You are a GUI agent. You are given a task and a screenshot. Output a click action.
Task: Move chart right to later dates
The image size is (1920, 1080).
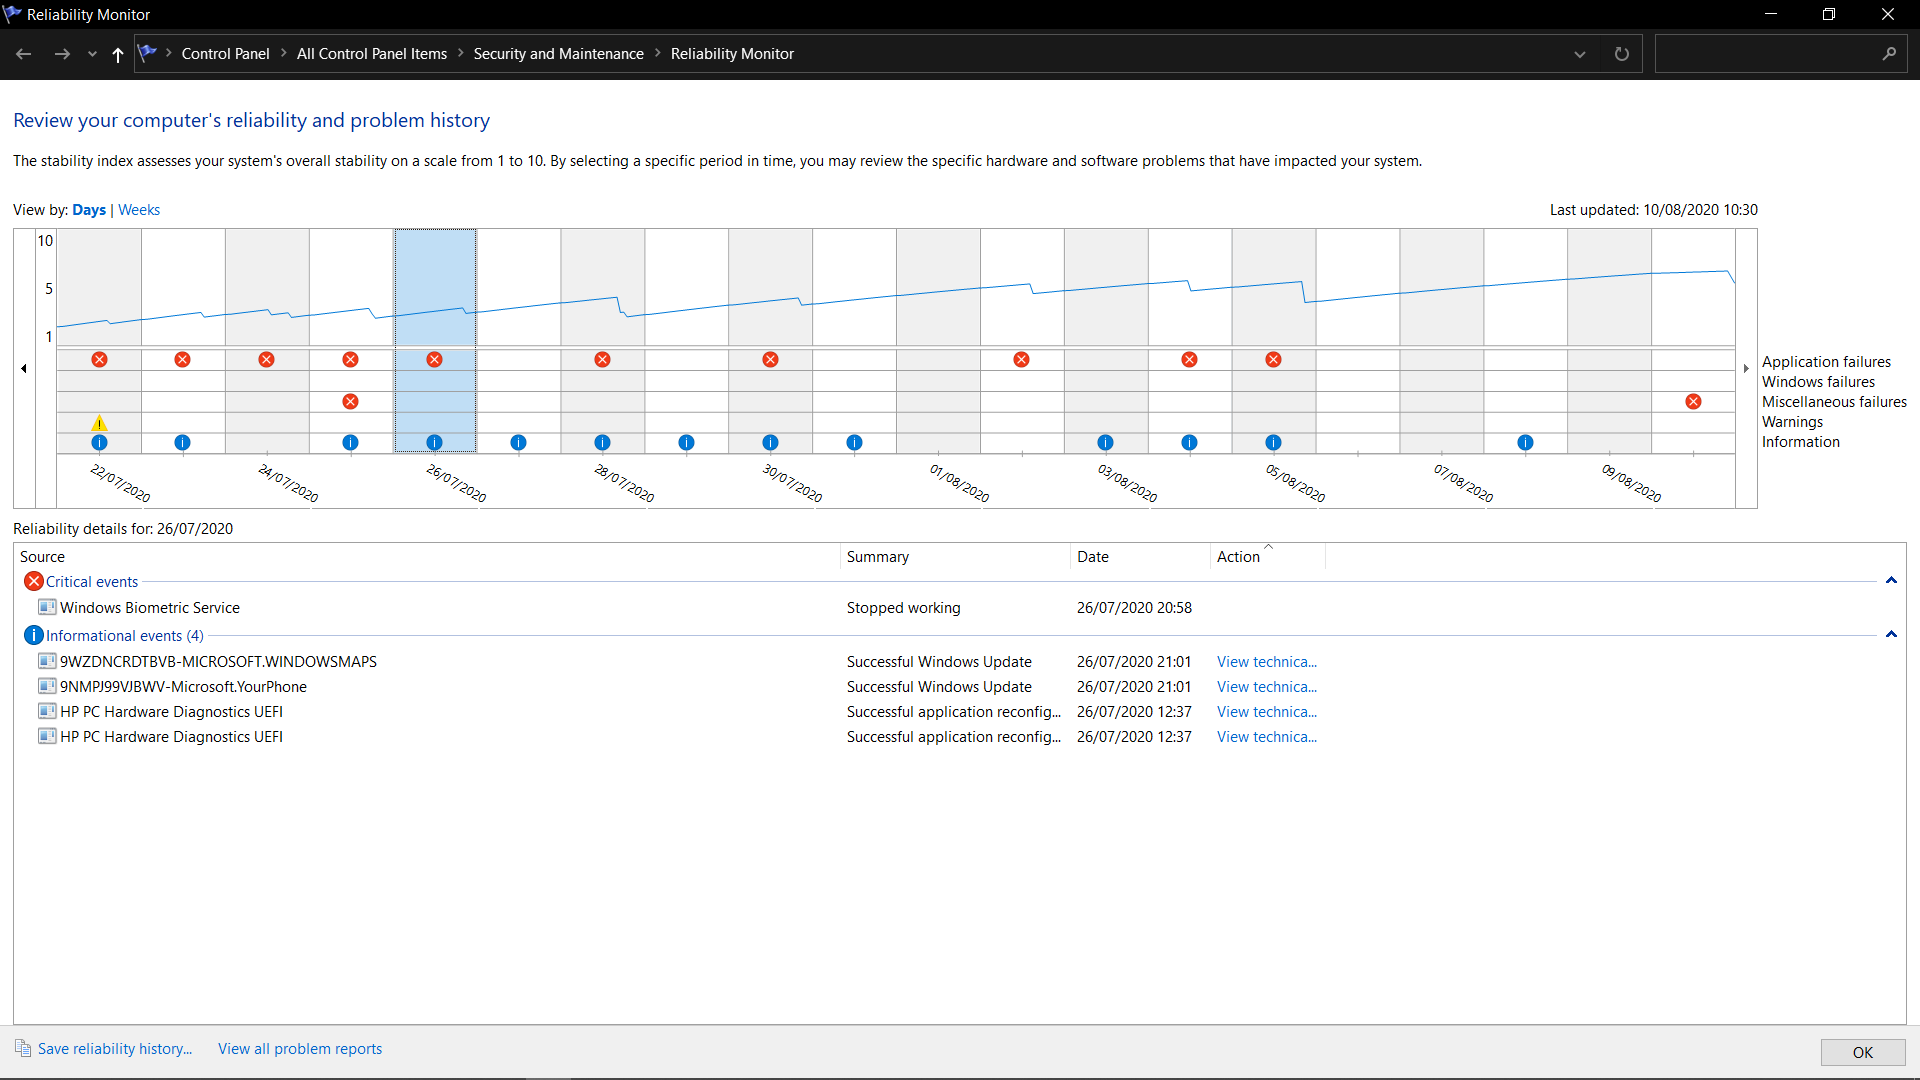click(x=1746, y=369)
